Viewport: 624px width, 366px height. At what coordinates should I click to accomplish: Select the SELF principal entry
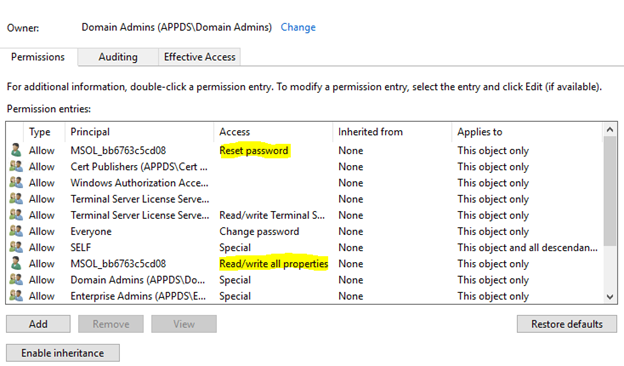click(81, 247)
